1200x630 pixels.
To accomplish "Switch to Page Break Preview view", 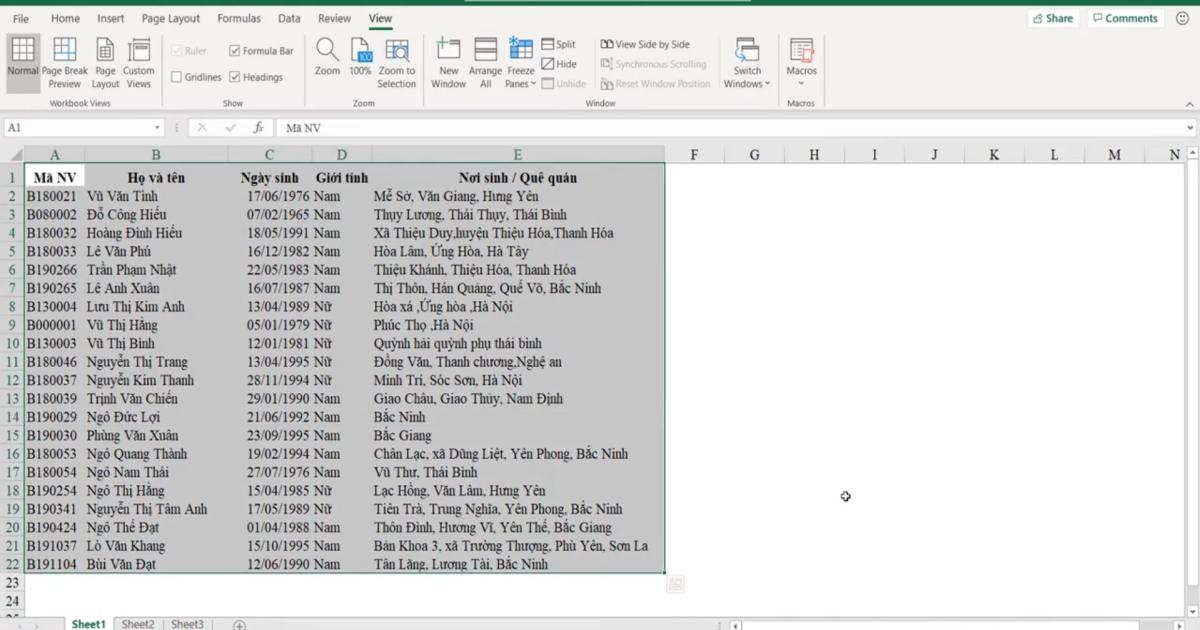I will (x=64, y=60).
